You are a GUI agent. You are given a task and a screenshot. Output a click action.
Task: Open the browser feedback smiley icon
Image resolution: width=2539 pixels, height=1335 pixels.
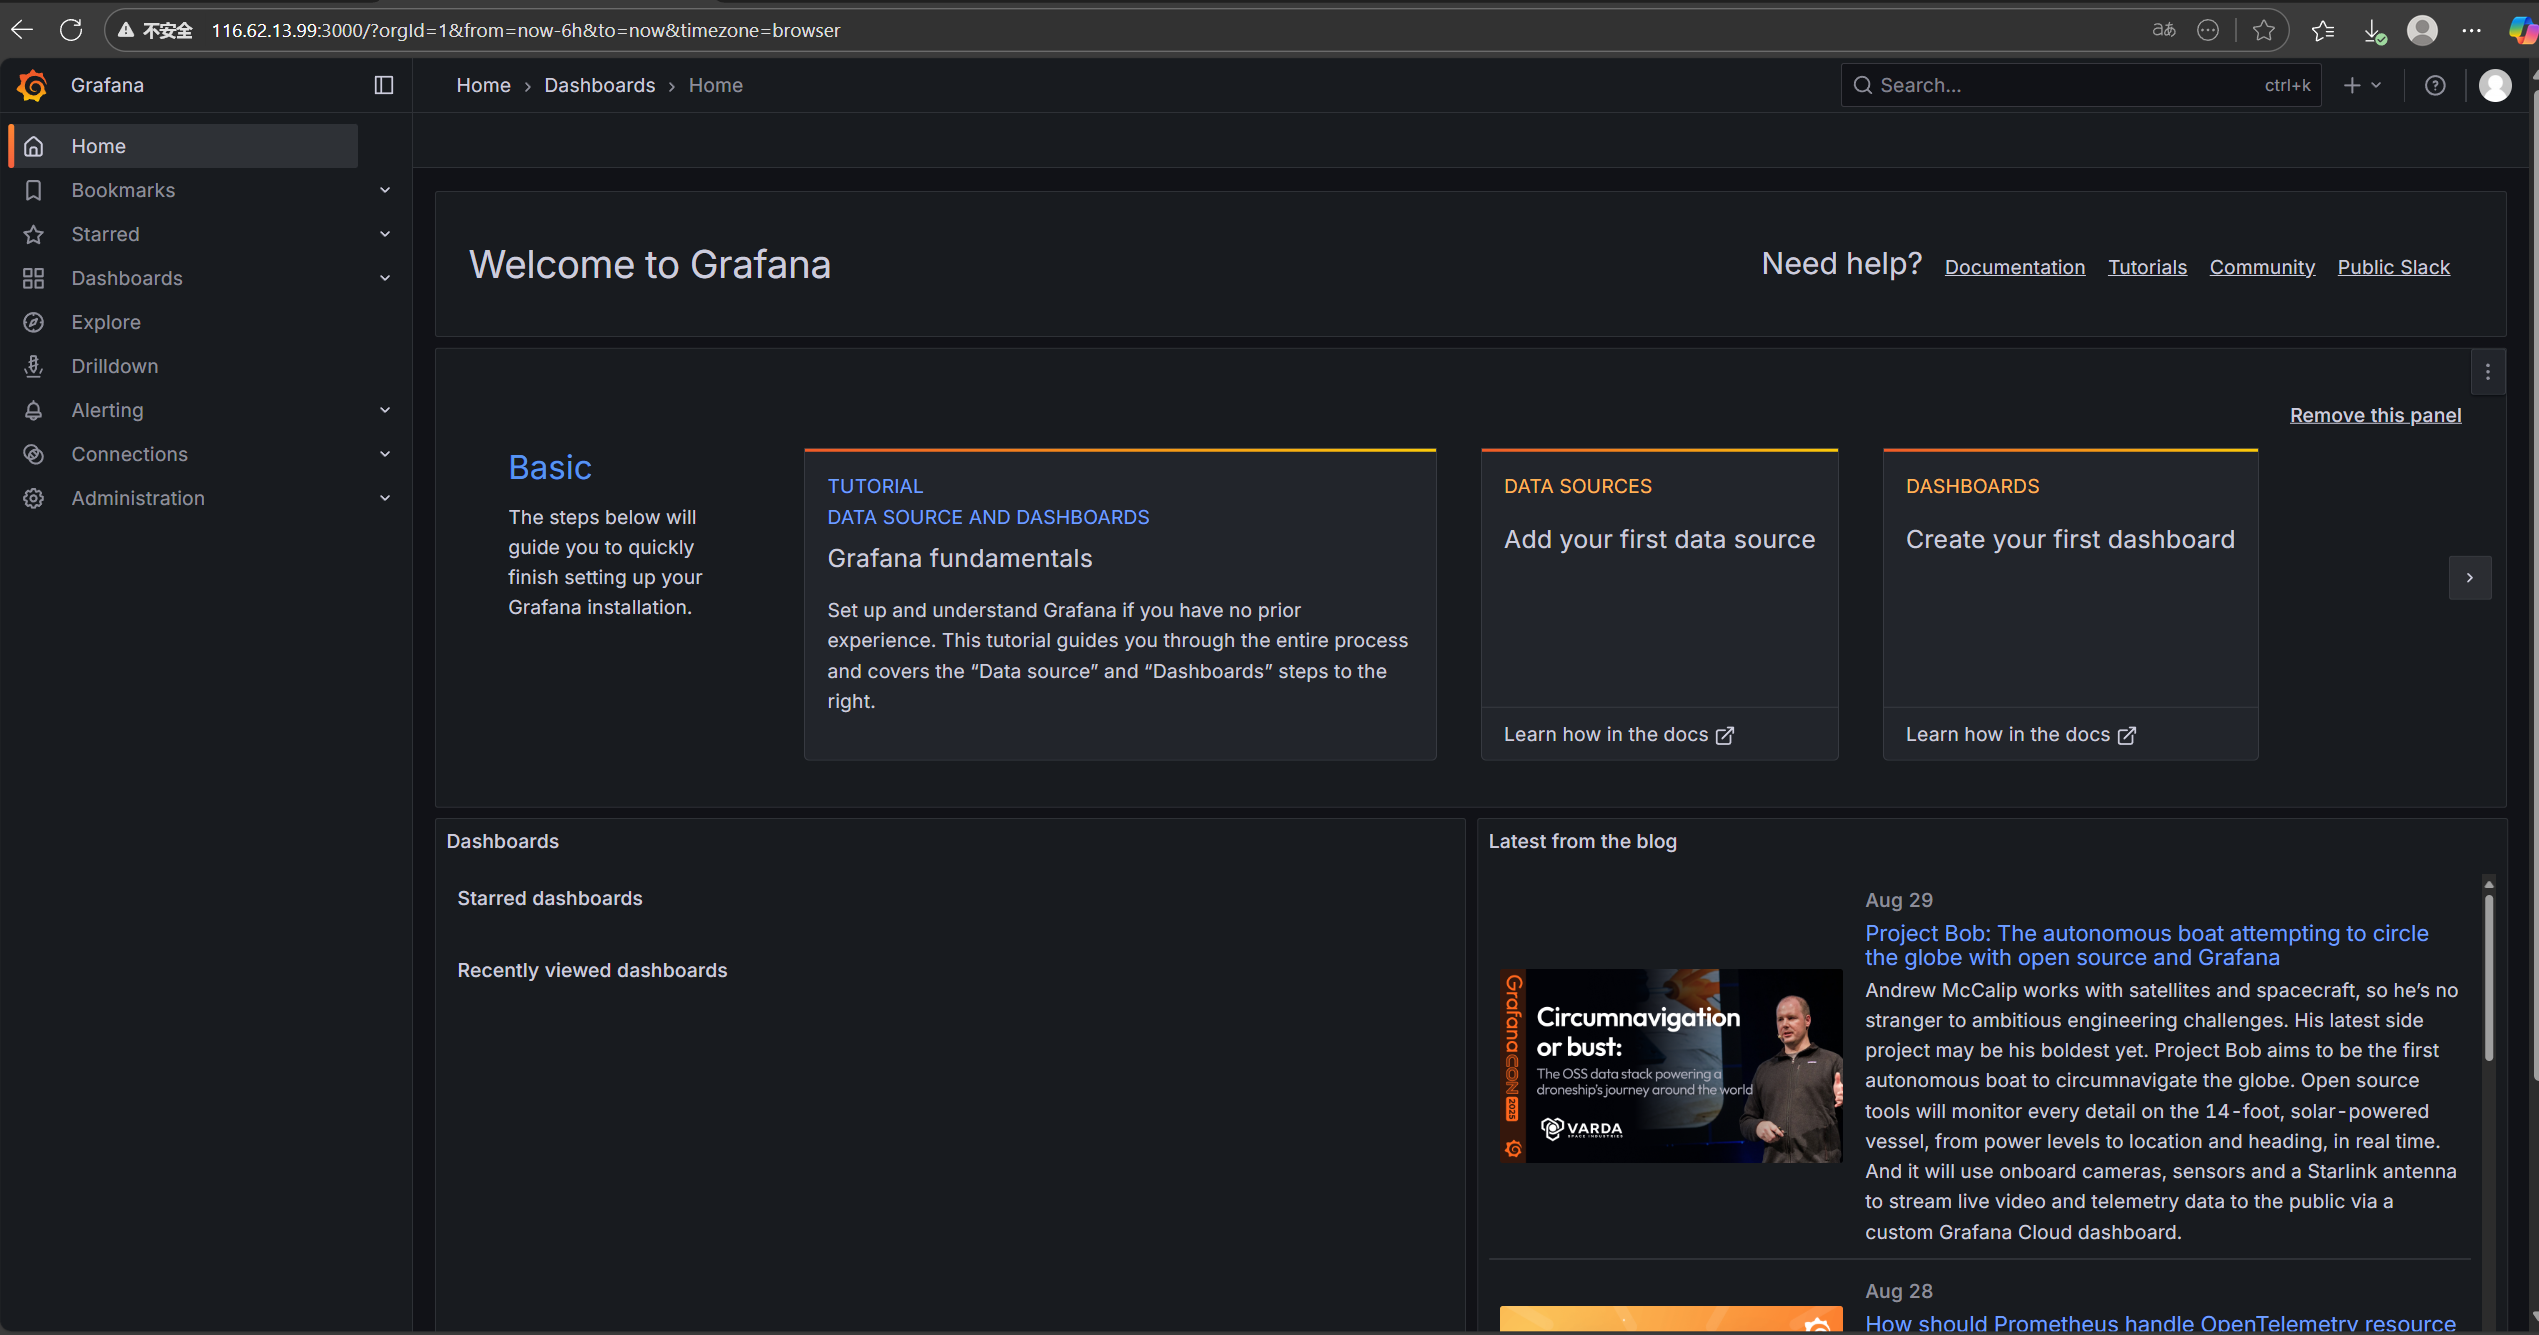click(x=2208, y=30)
